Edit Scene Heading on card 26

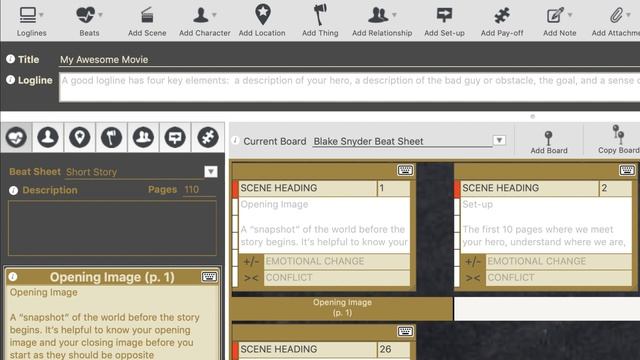[x=307, y=349]
